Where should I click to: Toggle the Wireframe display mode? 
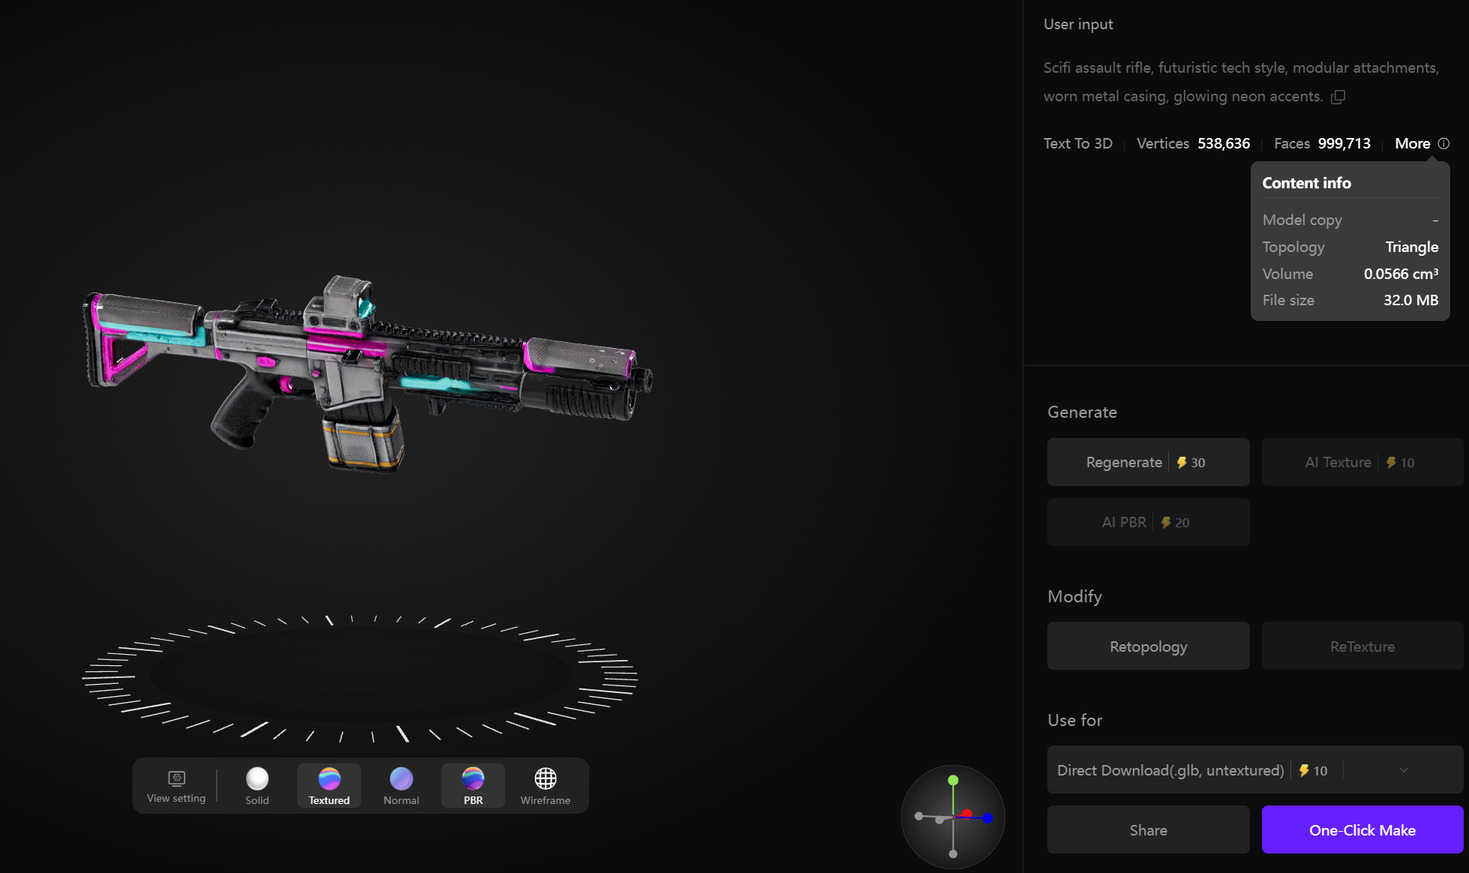click(x=545, y=786)
